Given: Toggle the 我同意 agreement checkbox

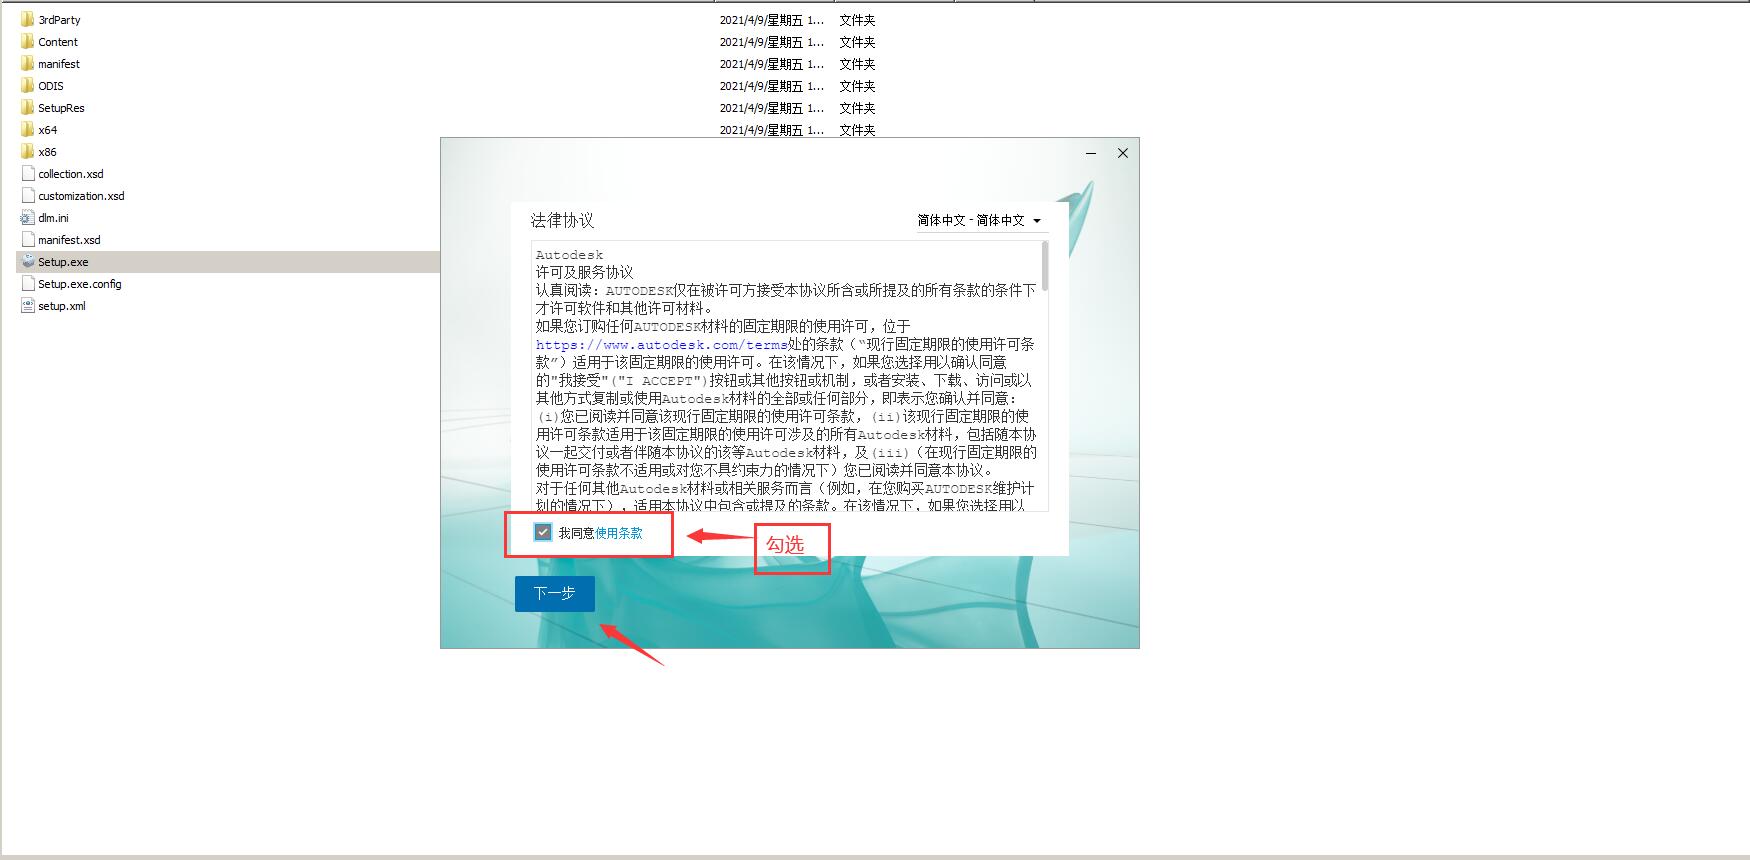Looking at the screenshot, I should [x=543, y=532].
